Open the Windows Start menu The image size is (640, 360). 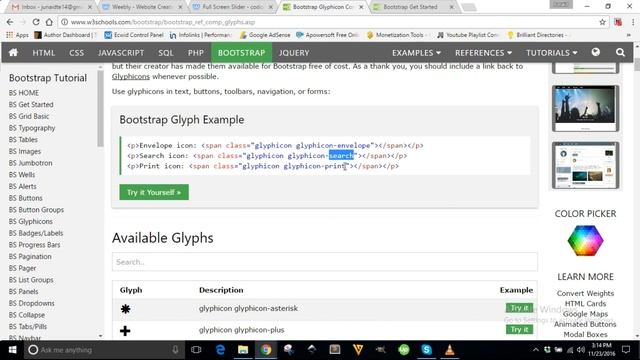click(x=12, y=350)
